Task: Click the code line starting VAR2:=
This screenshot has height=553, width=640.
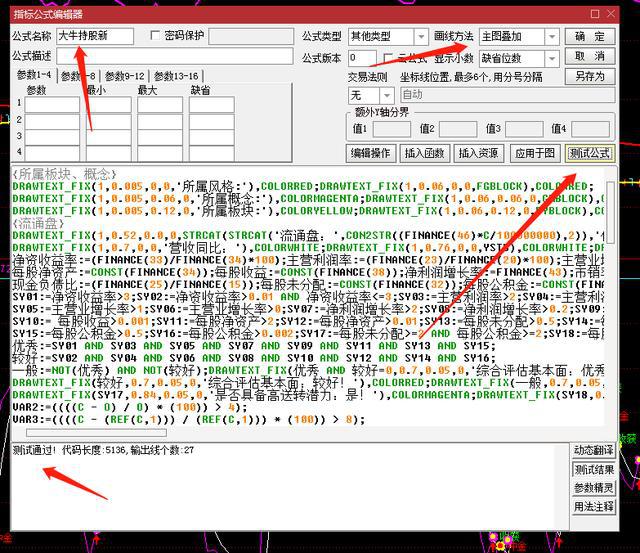Action: (130, 407)
